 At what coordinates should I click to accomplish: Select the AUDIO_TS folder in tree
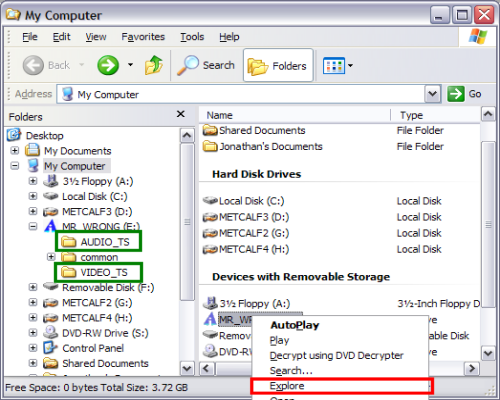point(99,241)
